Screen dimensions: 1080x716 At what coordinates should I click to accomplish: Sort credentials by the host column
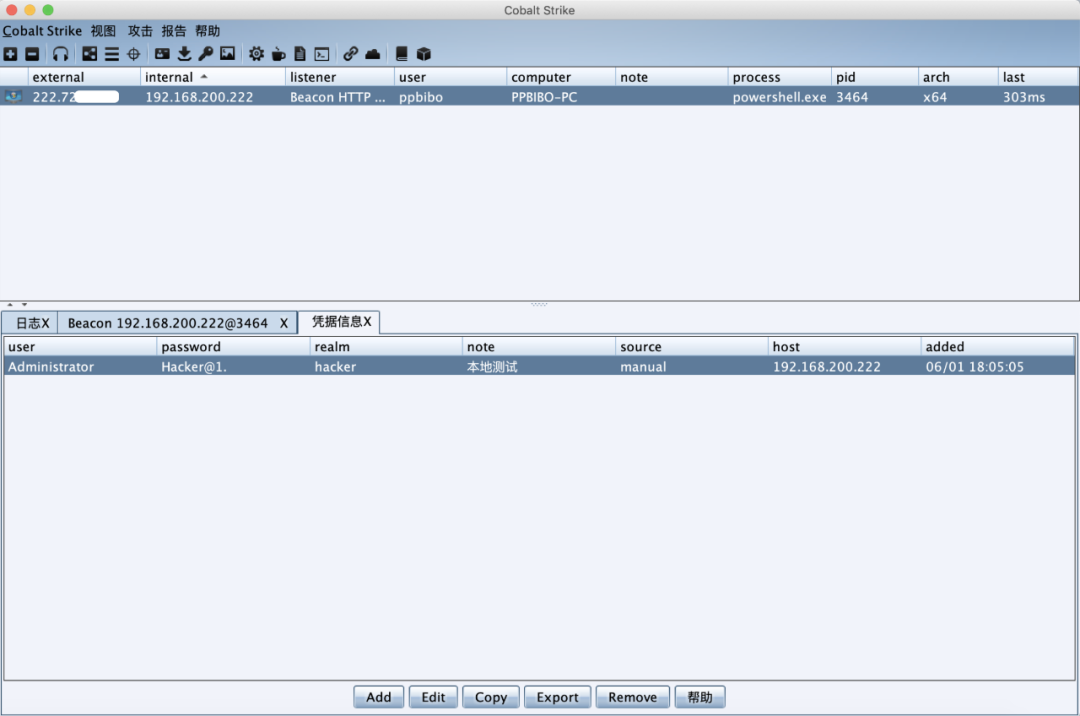pos(844,346)
